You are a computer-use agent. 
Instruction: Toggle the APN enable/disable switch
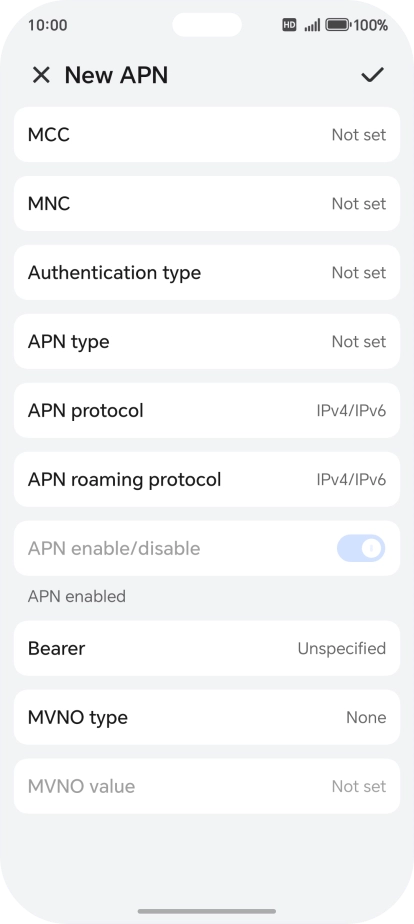361,548
